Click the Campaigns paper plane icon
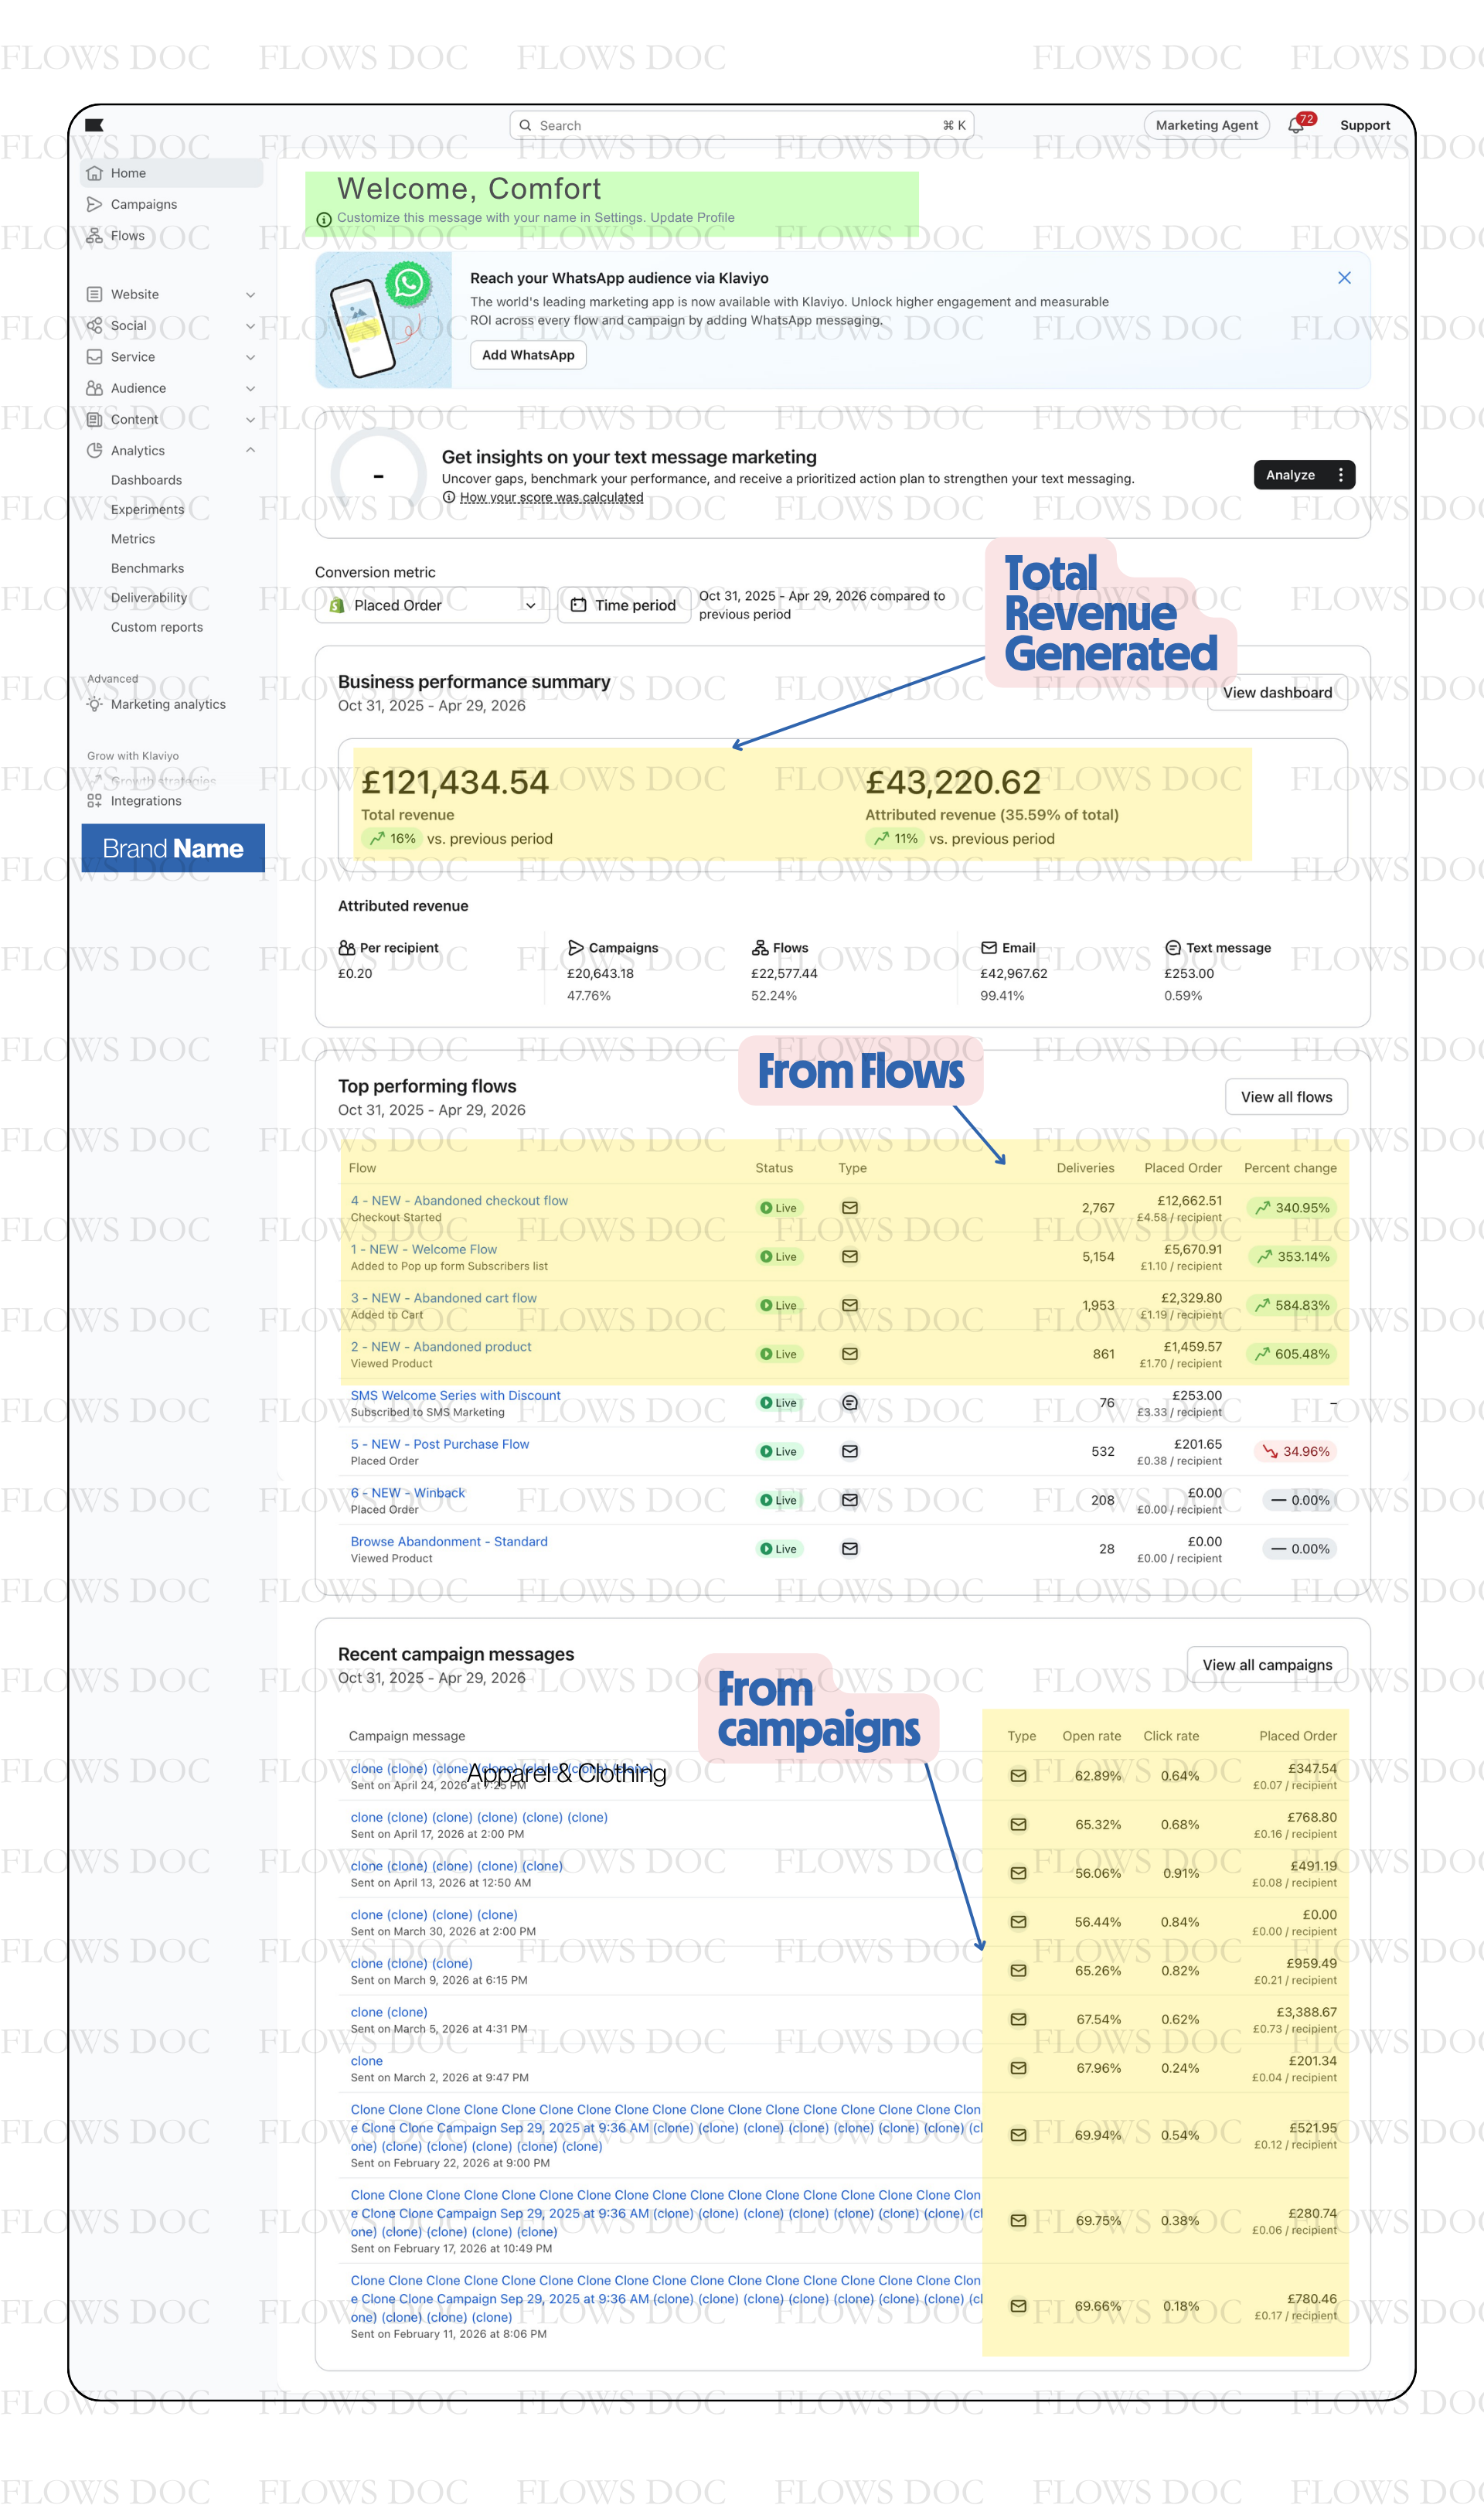 576,948
